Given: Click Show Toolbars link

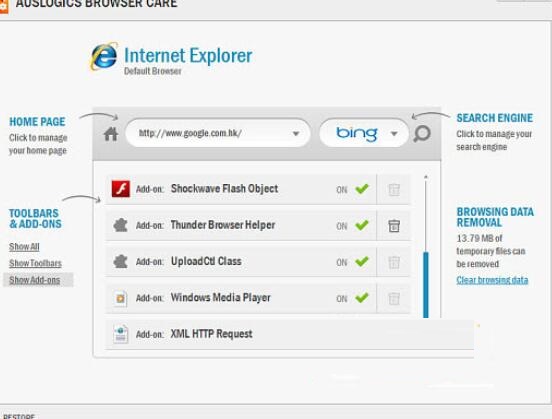Looking at the screenshot, I should click(x=35, y=263).
